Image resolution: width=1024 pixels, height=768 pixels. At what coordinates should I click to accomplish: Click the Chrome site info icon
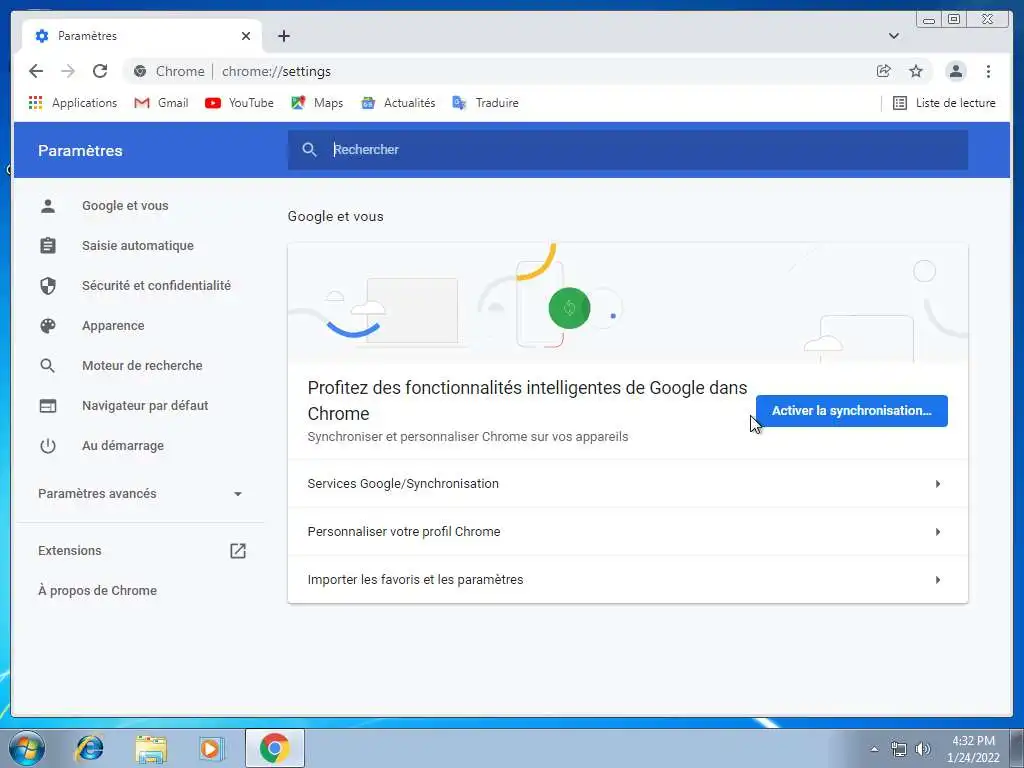(140, 71)
